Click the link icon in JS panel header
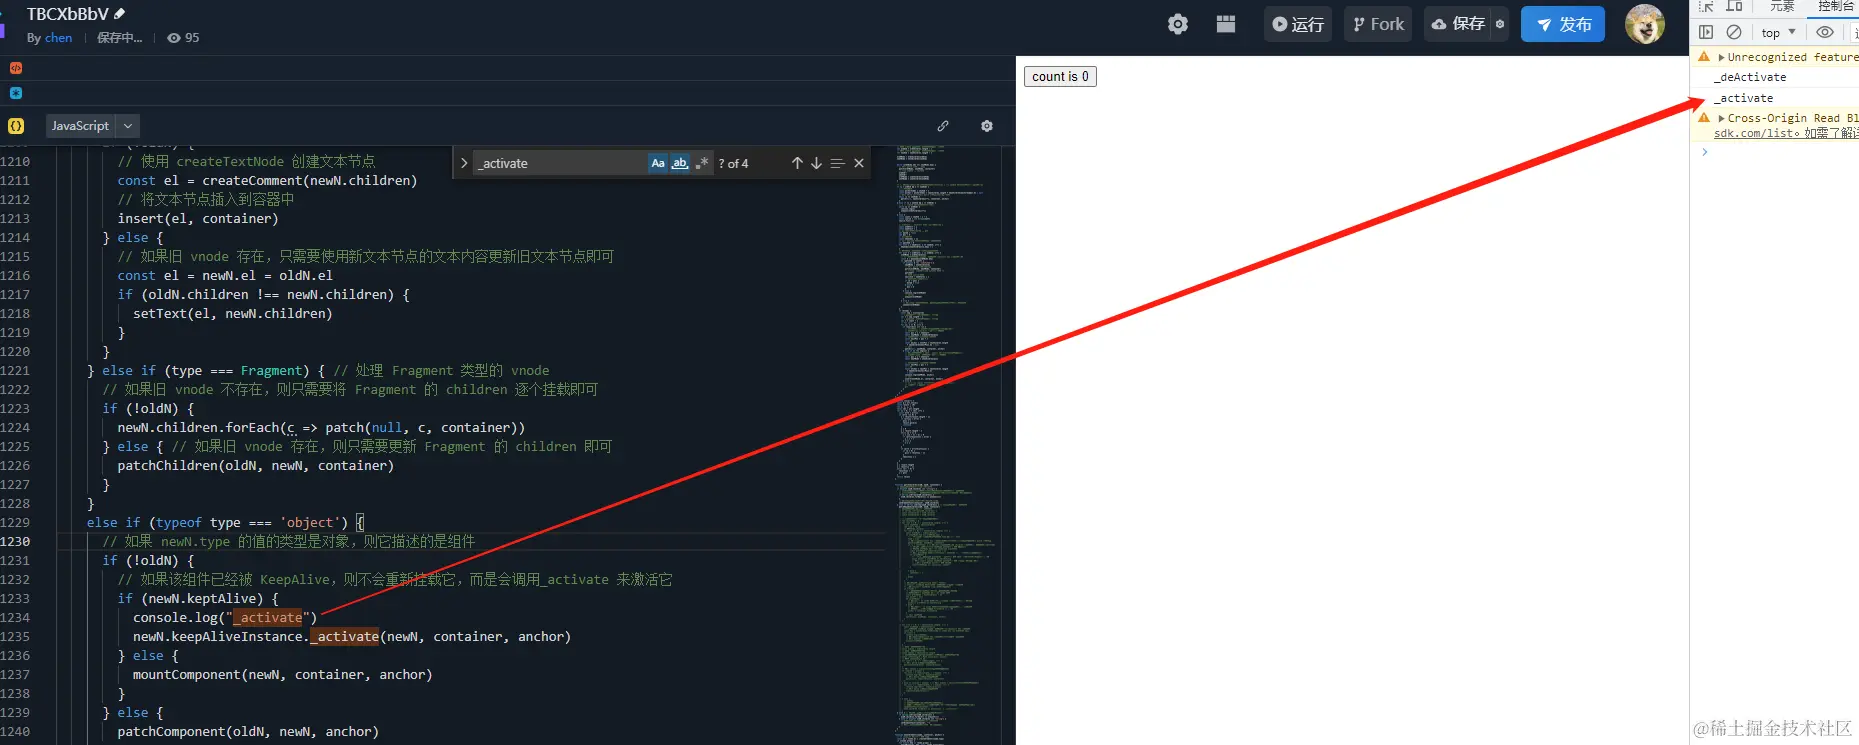This screenshot has width=1859, height=745. tap(943, 126)
